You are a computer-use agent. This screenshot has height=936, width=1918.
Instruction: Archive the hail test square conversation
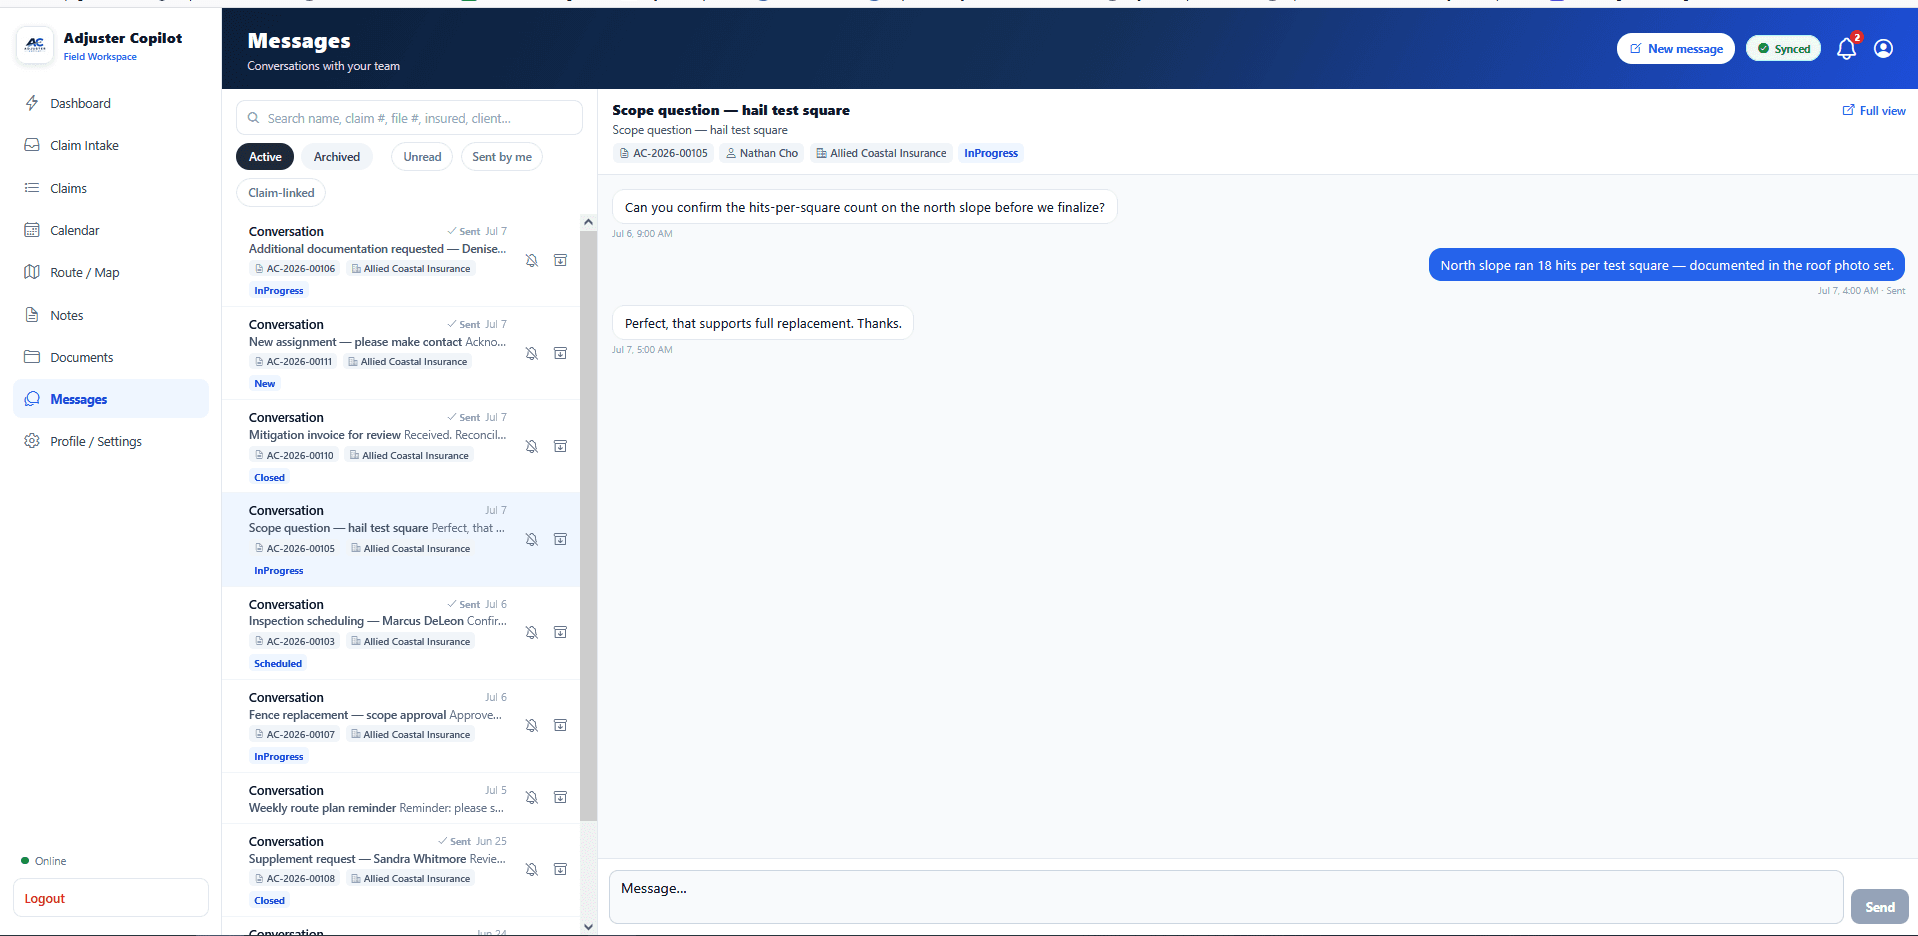click(561, 539)
